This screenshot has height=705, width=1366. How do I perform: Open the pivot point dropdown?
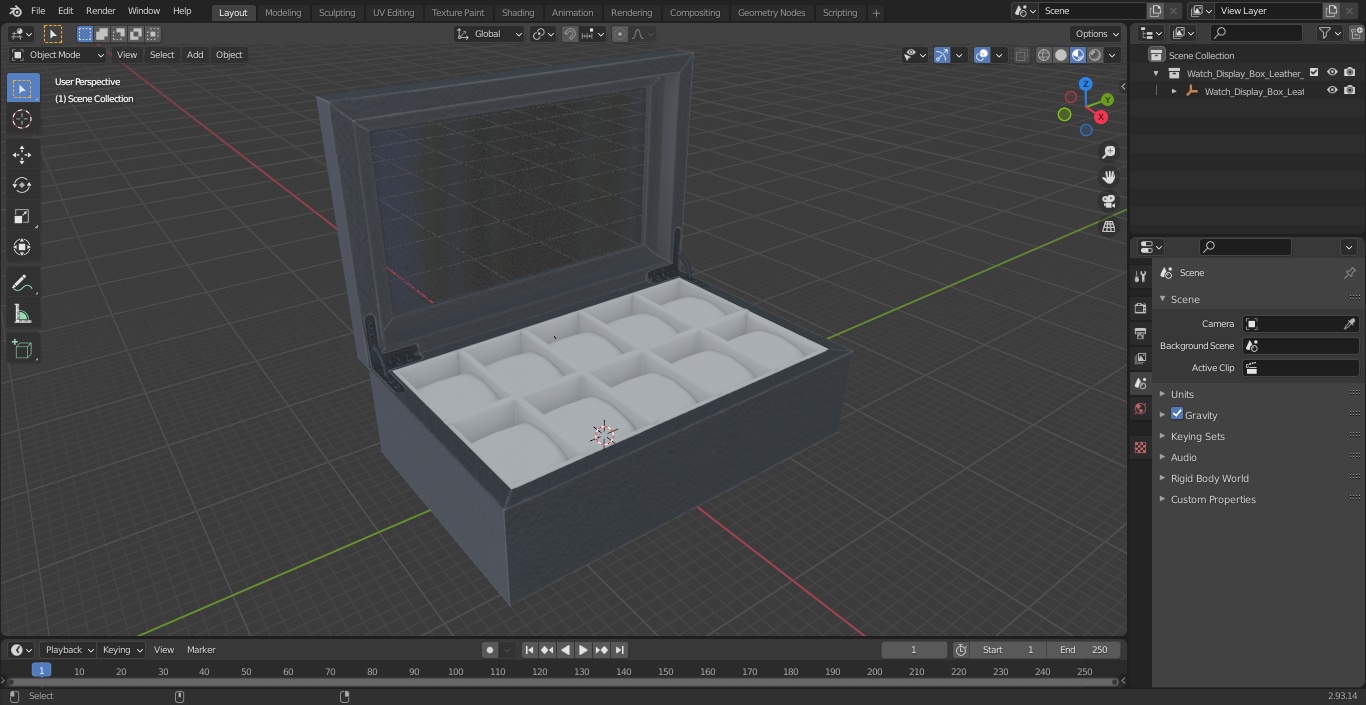(x=543, y=34)
